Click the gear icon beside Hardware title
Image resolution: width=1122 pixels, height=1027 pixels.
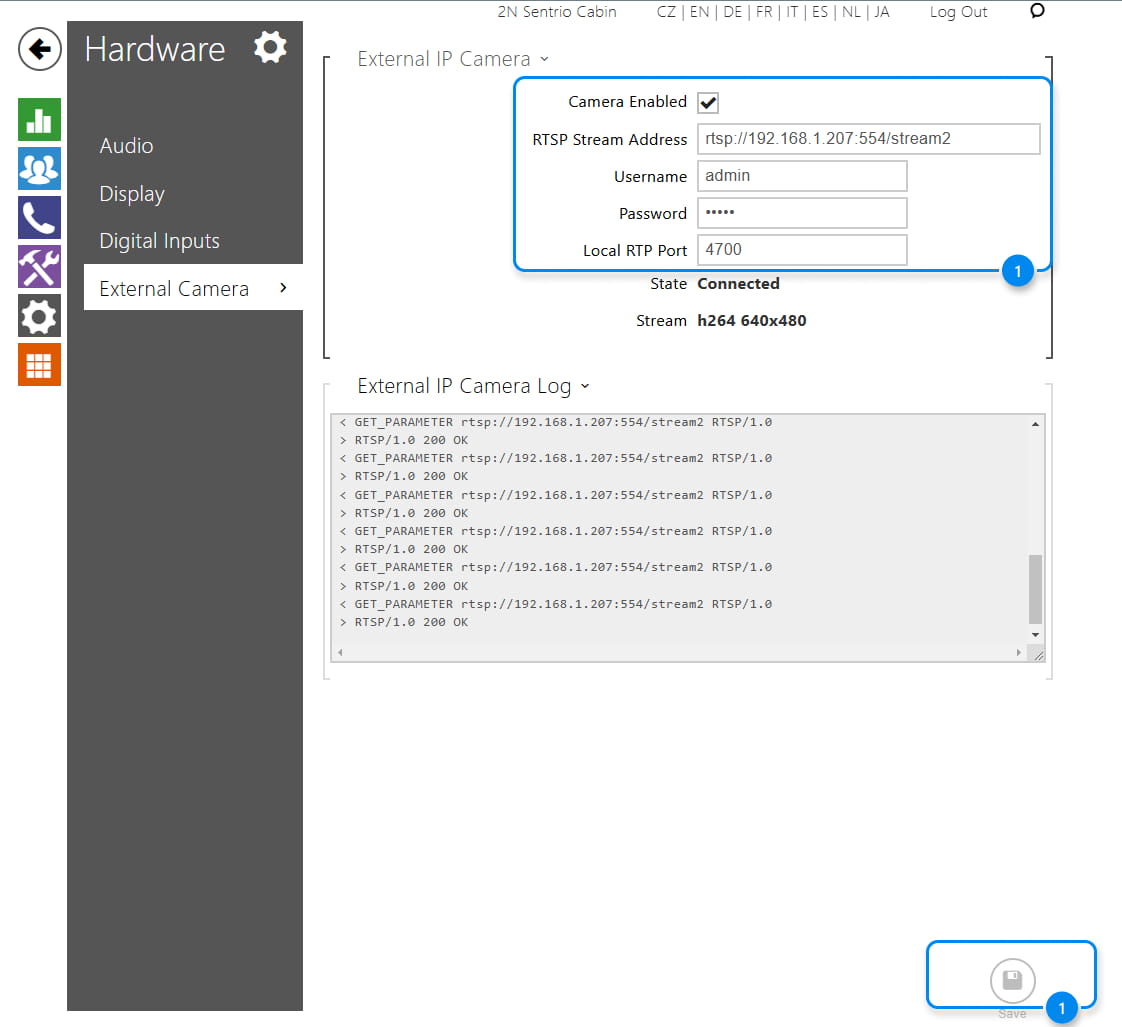tap(270, 47)
